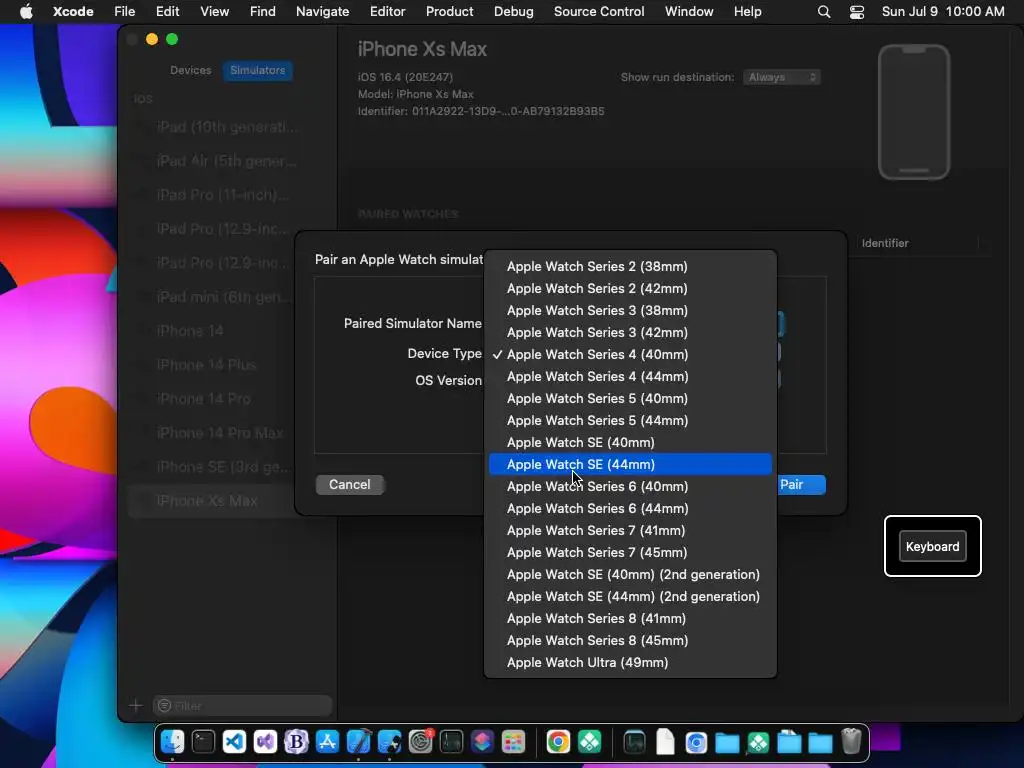Open the Debug menu
The height and width of the screenshot is (768, 1024).
tap(513, 11)
